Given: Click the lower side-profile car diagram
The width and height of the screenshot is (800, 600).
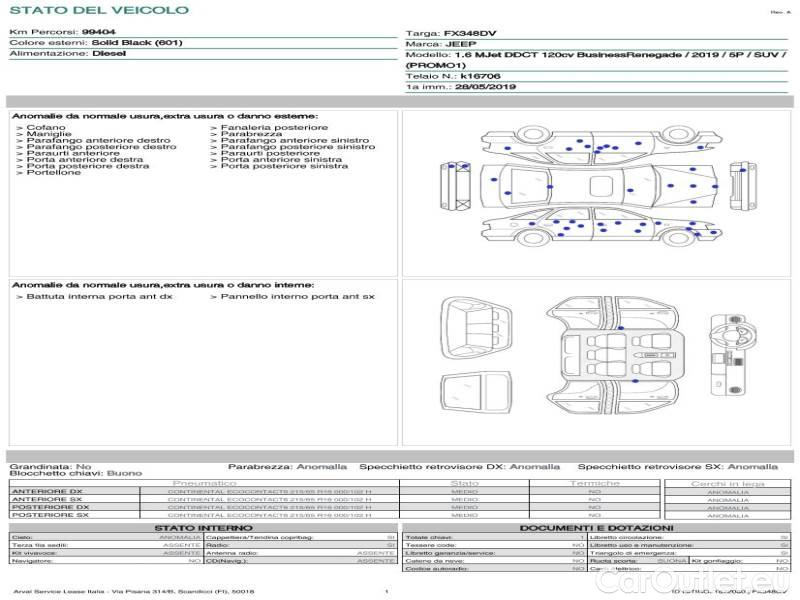Looking at the screenshot, I should point(598,229).
